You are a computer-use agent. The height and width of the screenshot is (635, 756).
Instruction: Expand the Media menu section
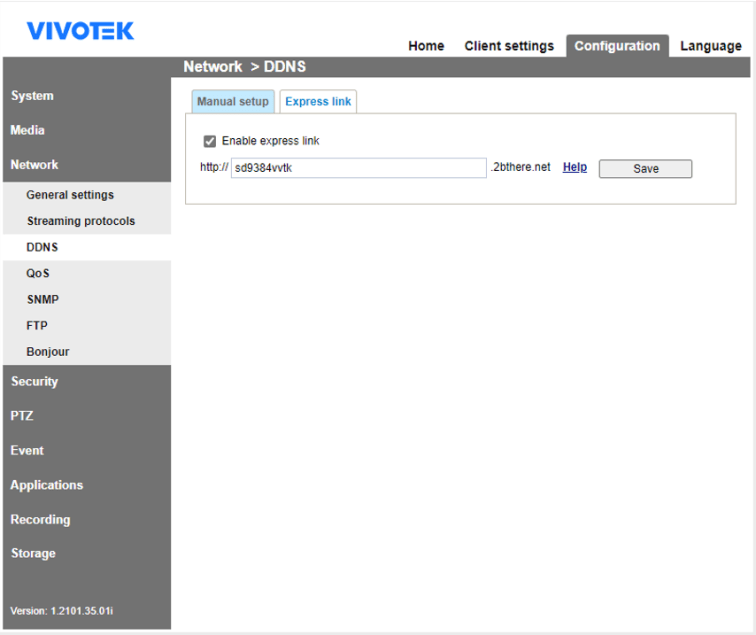point(28,130)
